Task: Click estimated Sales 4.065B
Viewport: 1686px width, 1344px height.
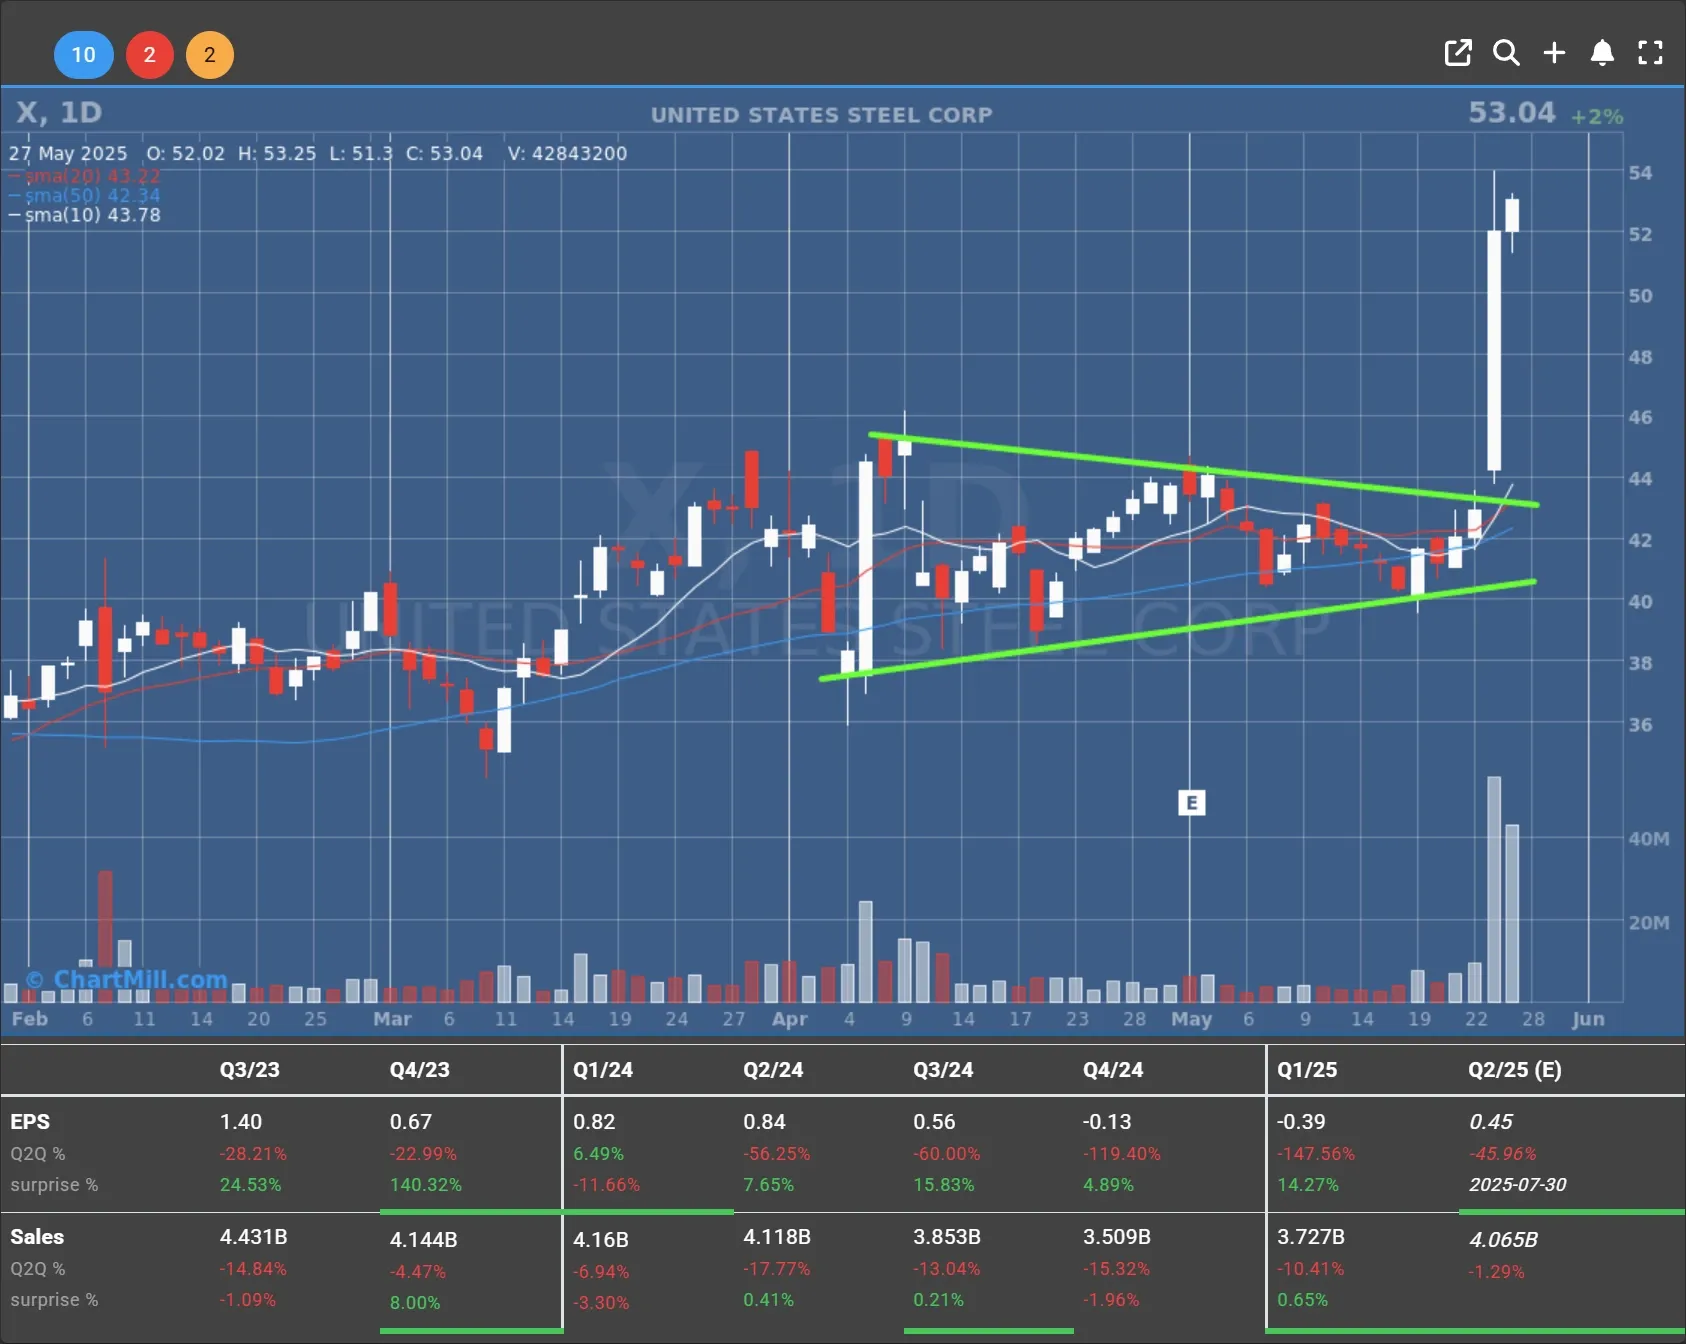Action: tap(1504, 1240)
